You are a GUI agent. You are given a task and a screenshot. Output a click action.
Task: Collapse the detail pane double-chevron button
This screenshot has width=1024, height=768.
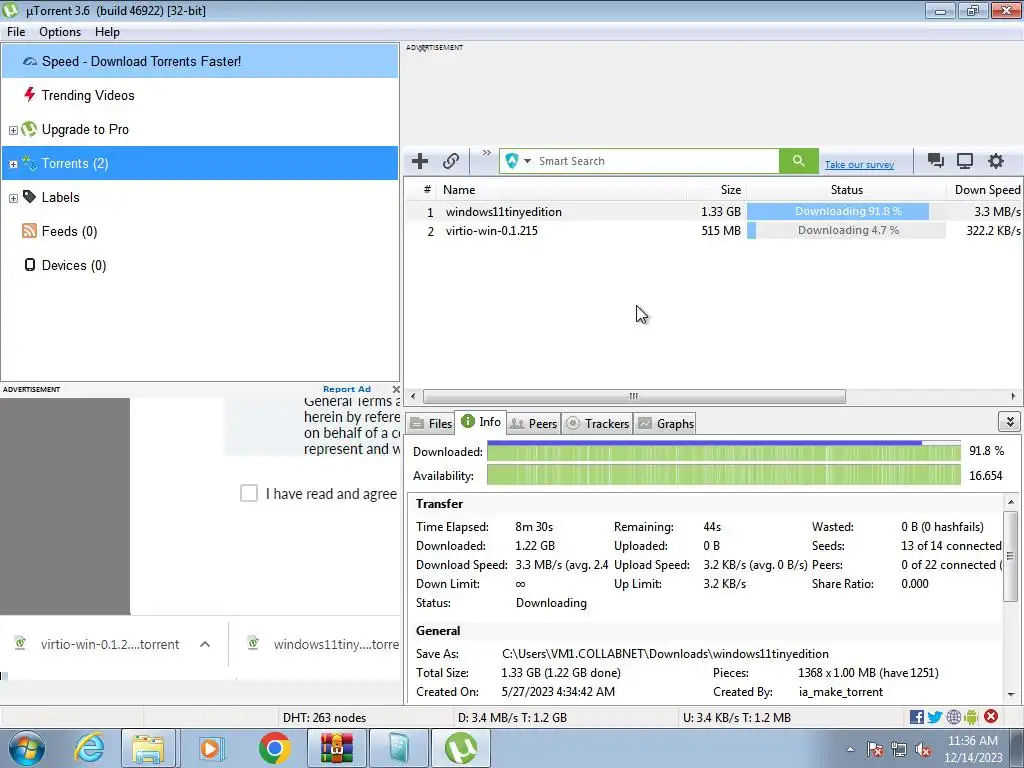[x=1010, y=422]
